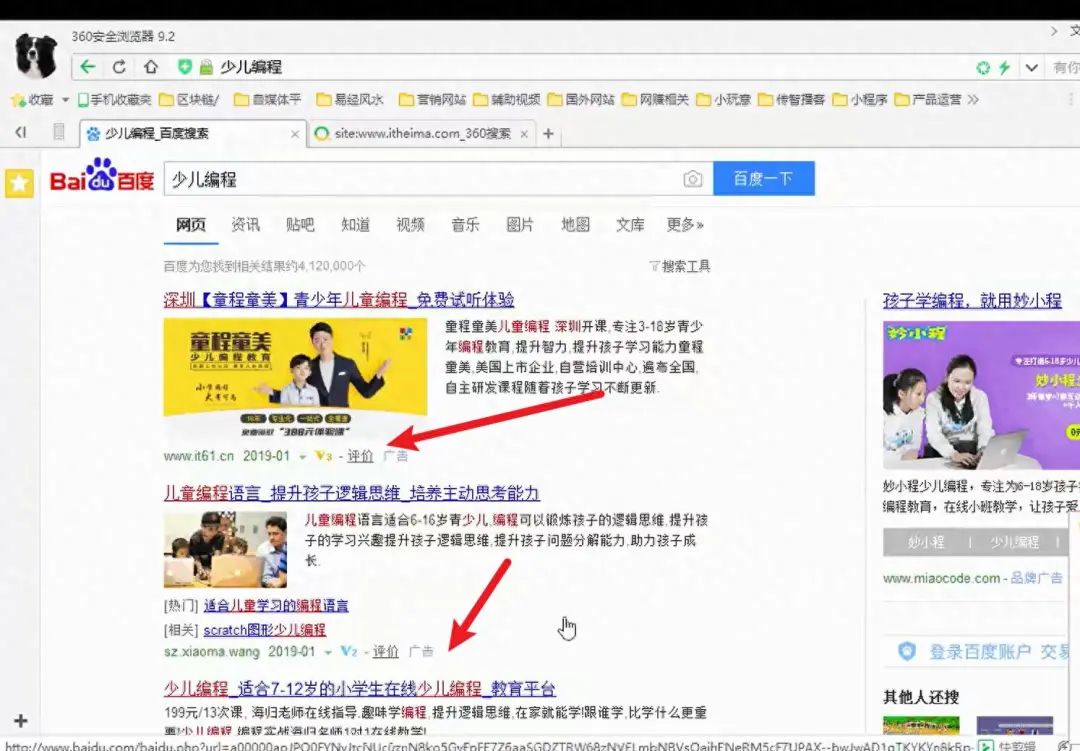Click the 童程童美 yellow banner thumbnail
1080x751 pixels.
click(x=295, y=378)
